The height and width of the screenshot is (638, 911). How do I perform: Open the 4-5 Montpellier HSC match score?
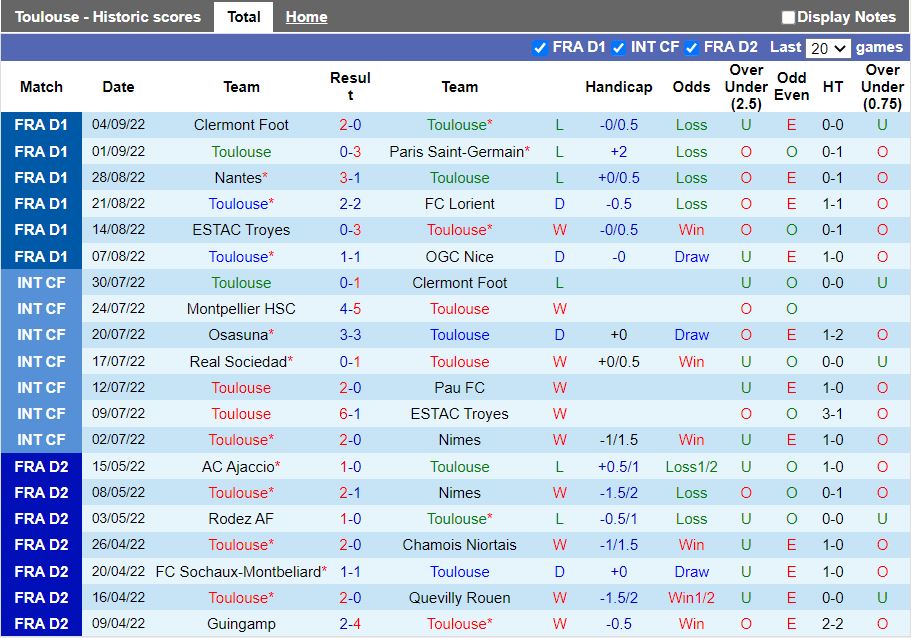[350, 309]
